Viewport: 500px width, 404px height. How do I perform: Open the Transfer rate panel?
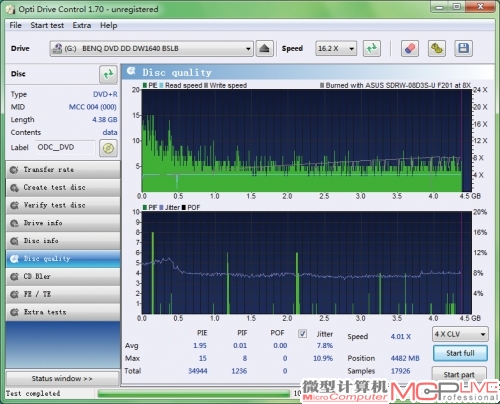[63, 170]
